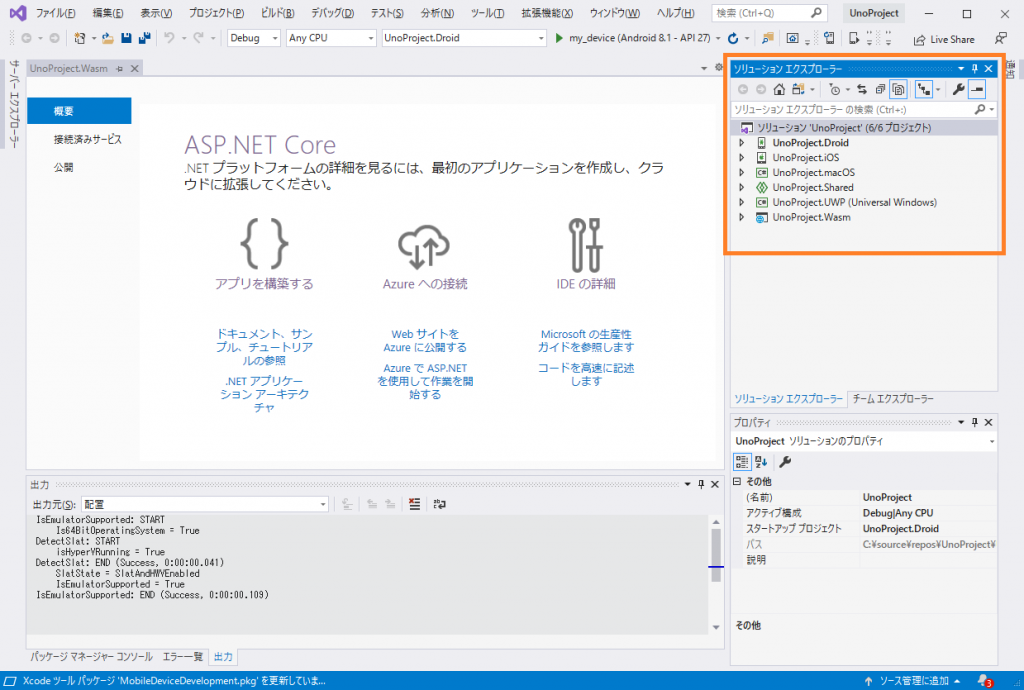Click the Live Share button

pos(944,39)
